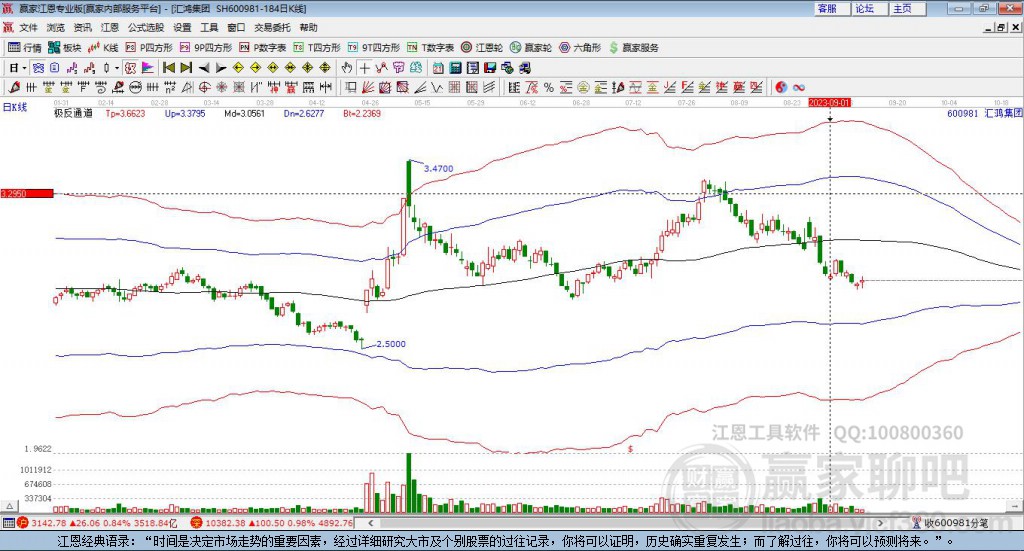Click the 主页 home page button
The image size is (1024, 551).
click(908, 8)
